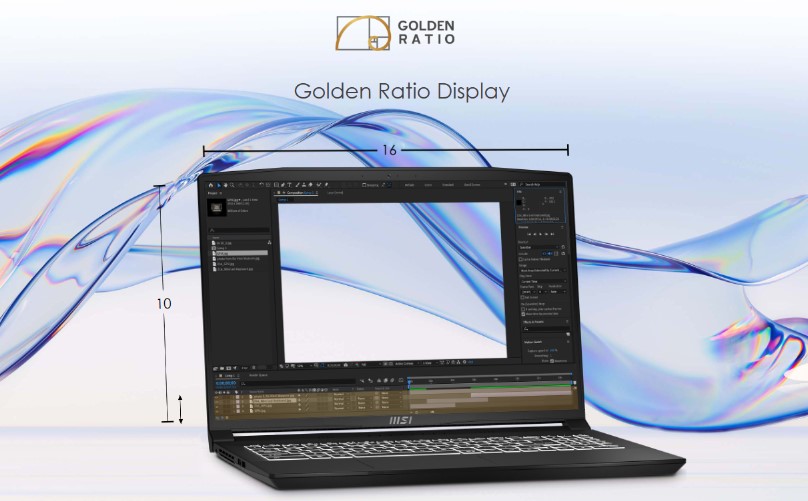Toggle Move time to preview time checkbox
This screenshot has height=501, width=808.
pyautogui.click(x=524, y=314)
